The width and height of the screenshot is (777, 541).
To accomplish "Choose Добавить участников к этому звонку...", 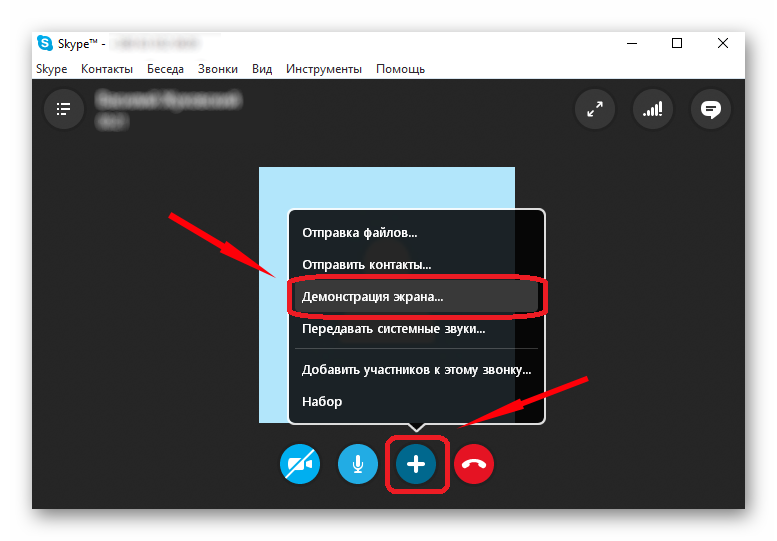I will 416,370.
